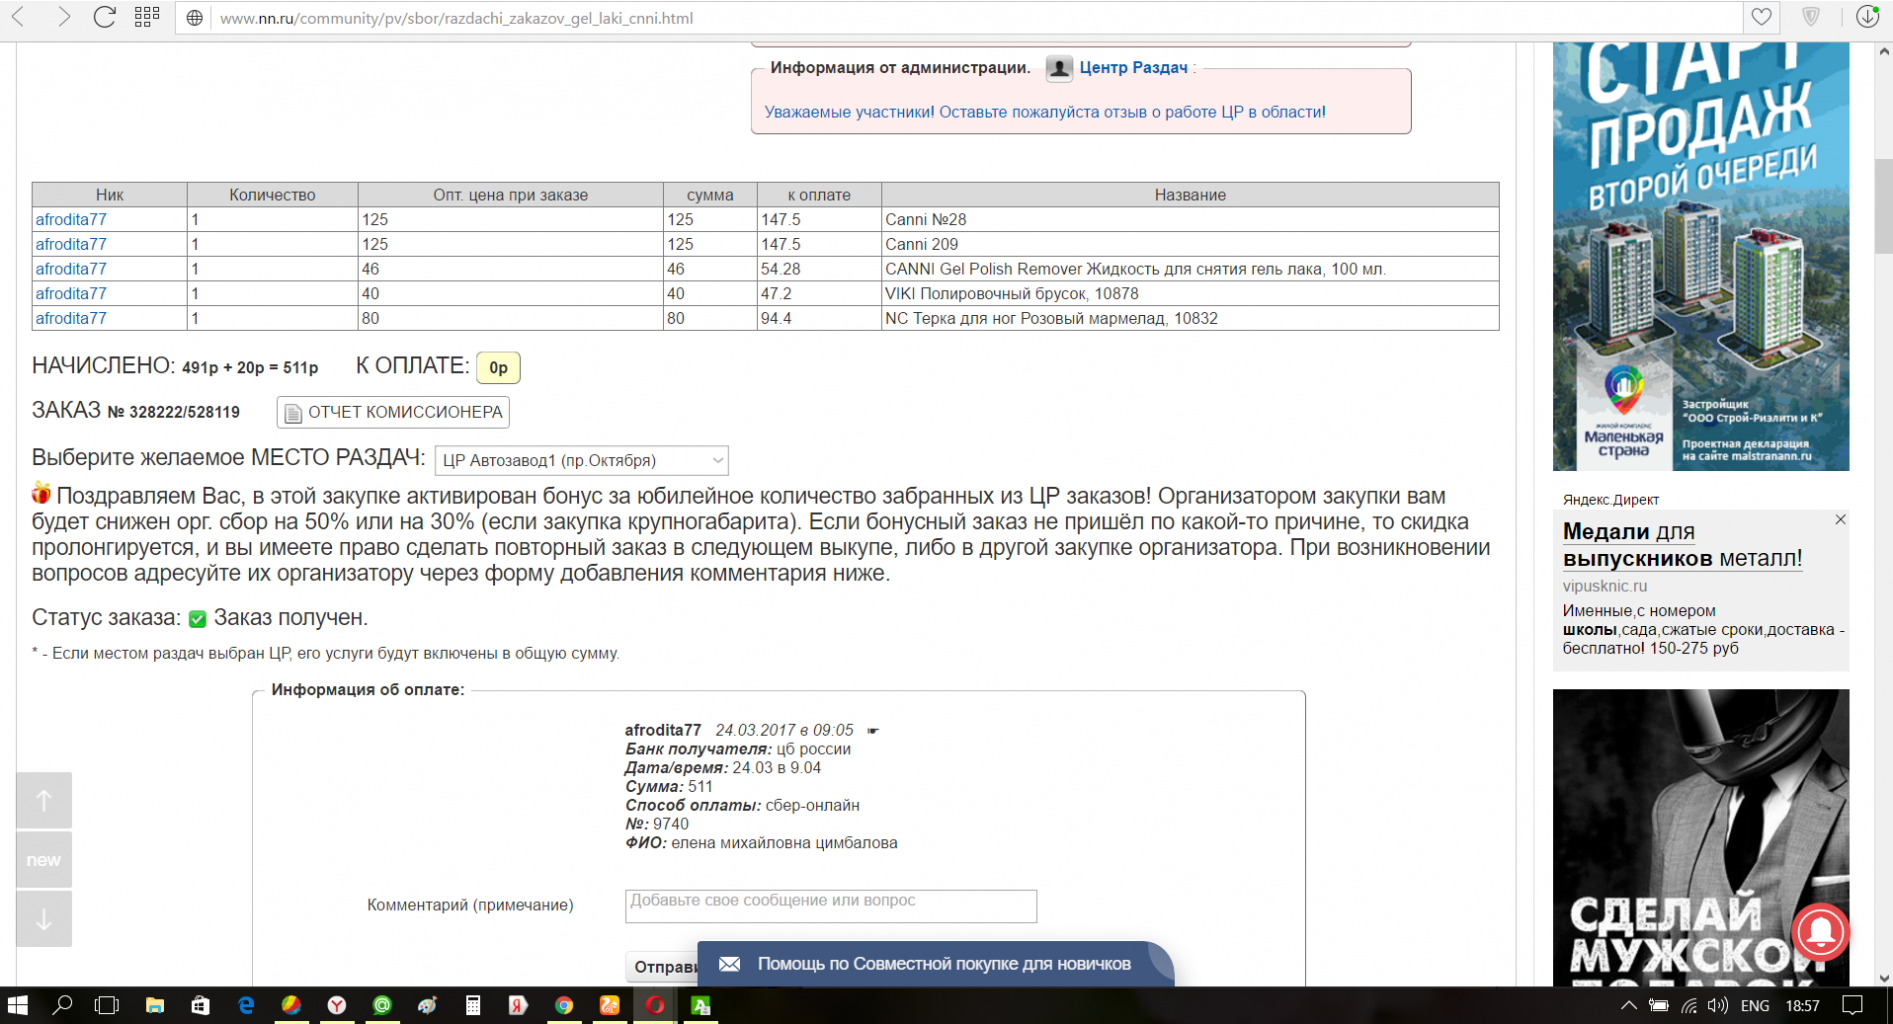Screen dimensions: 1893x1024
Task: Open the speed dial grid icon
Action: point(147,17)
